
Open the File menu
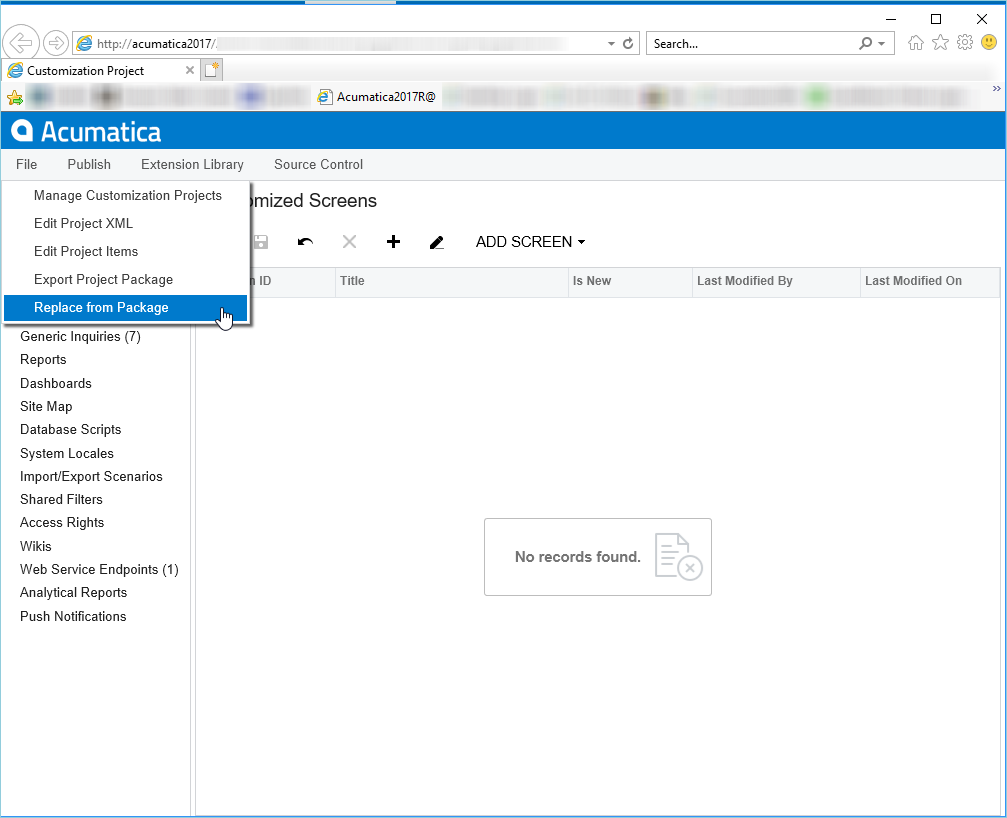tap(26, 164)
